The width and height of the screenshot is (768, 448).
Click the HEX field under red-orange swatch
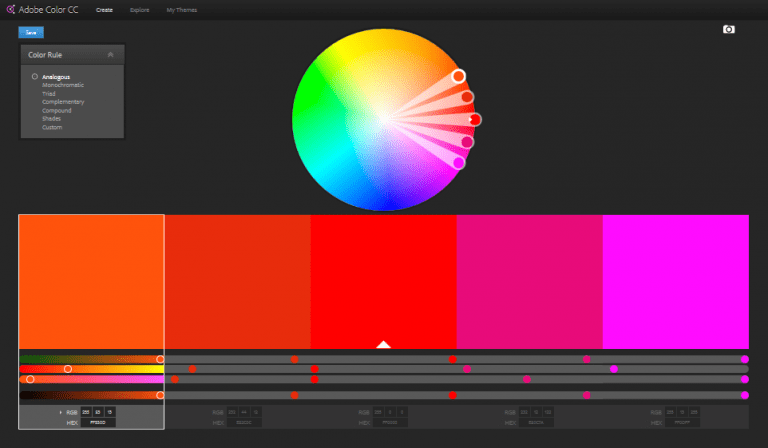click(244, 423)
